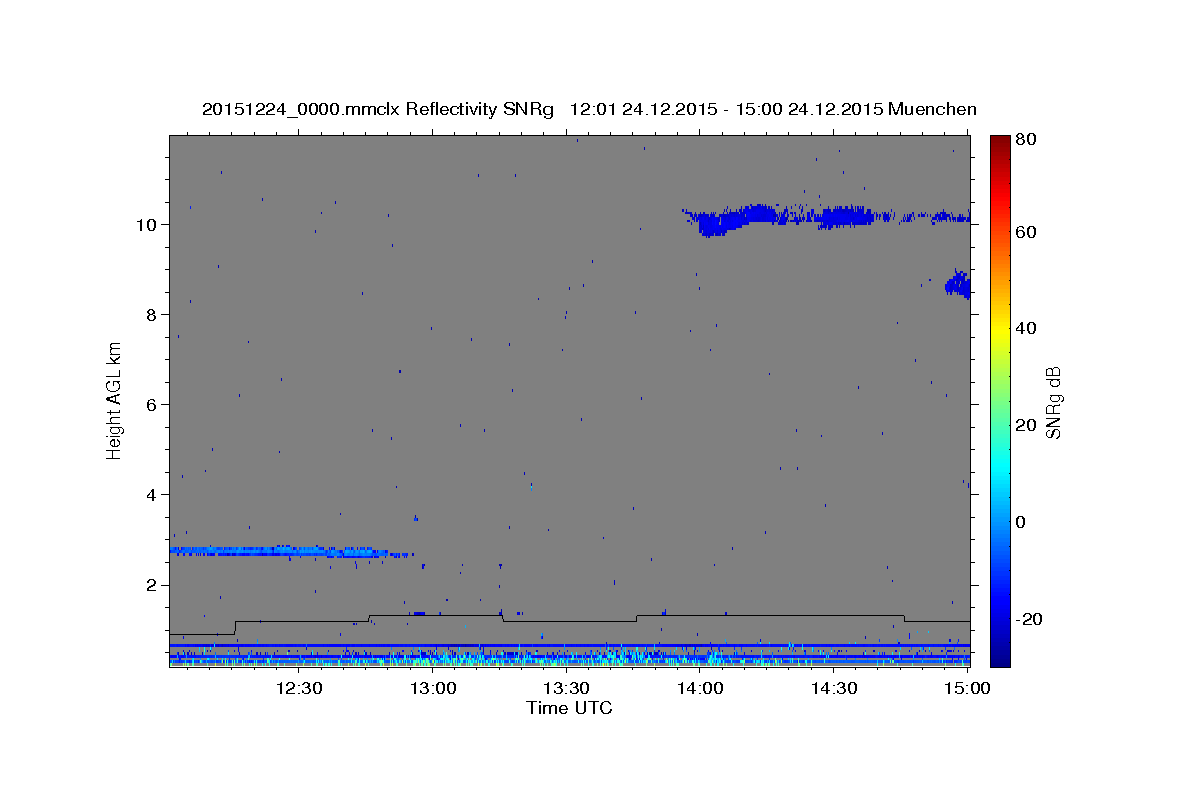Click the colorbar value 60
The height and width of the screenshot is (800, 1200).
[x=1026, y=232]
